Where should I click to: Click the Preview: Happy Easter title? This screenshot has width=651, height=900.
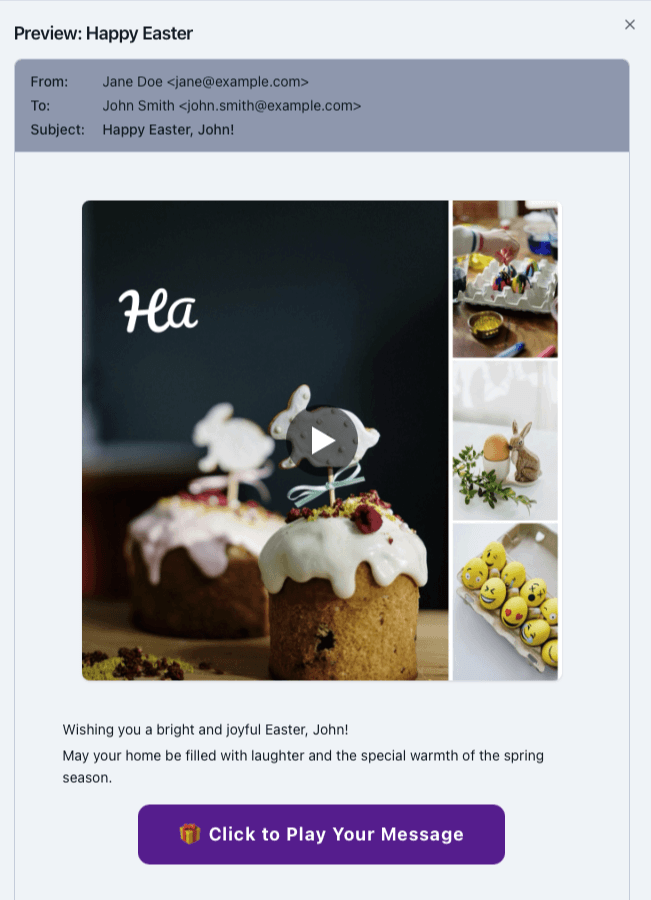[x=103, y=33]
